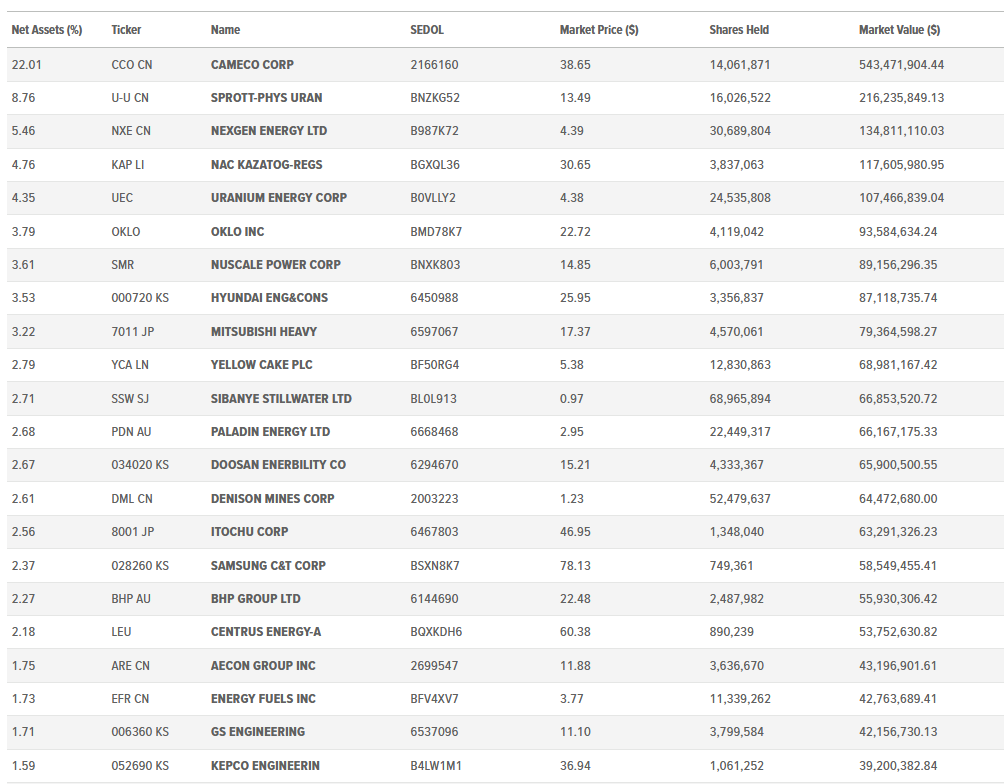1004x784 pixels.
Task: Select ticker 7011 JP
Action: 133,332
